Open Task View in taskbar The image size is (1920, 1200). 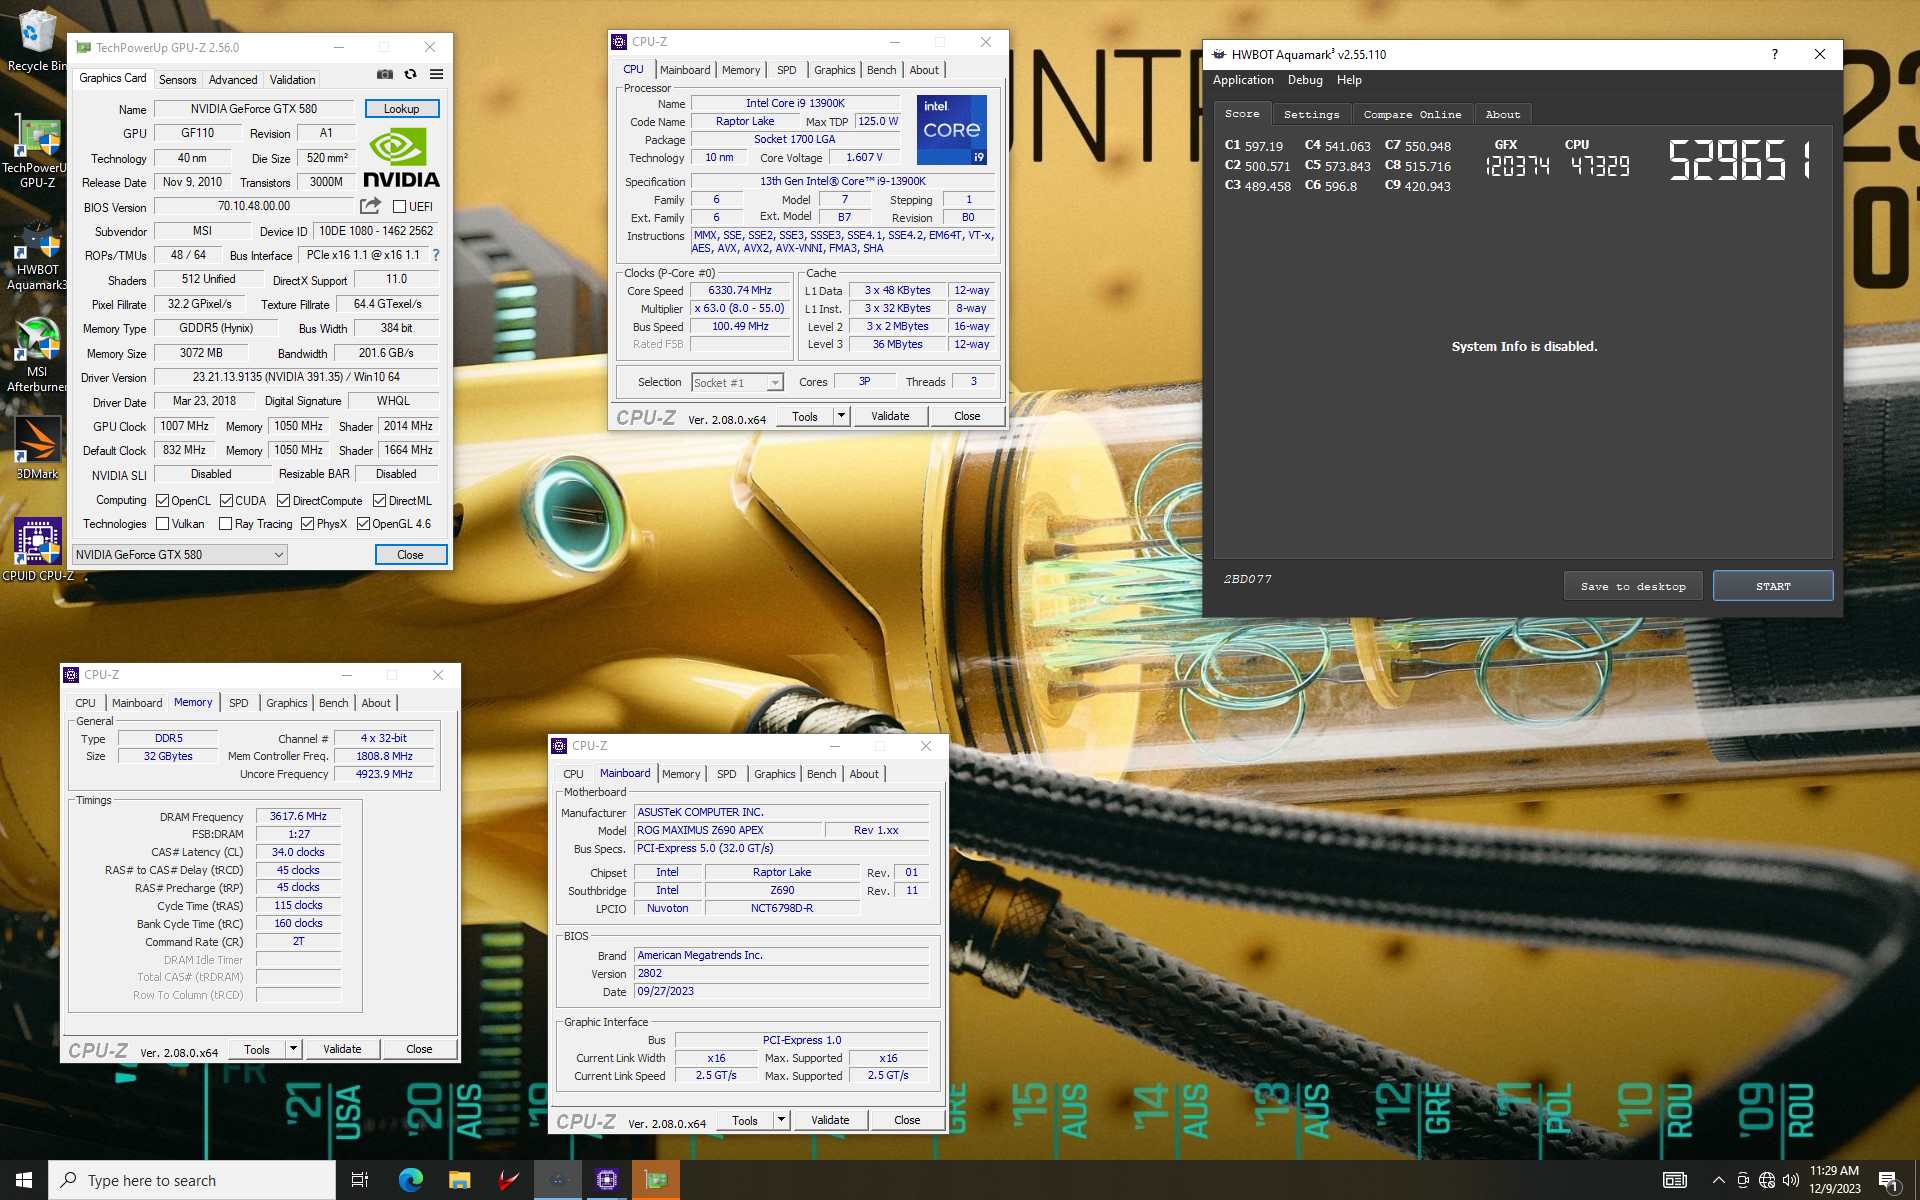(360, 1180)
